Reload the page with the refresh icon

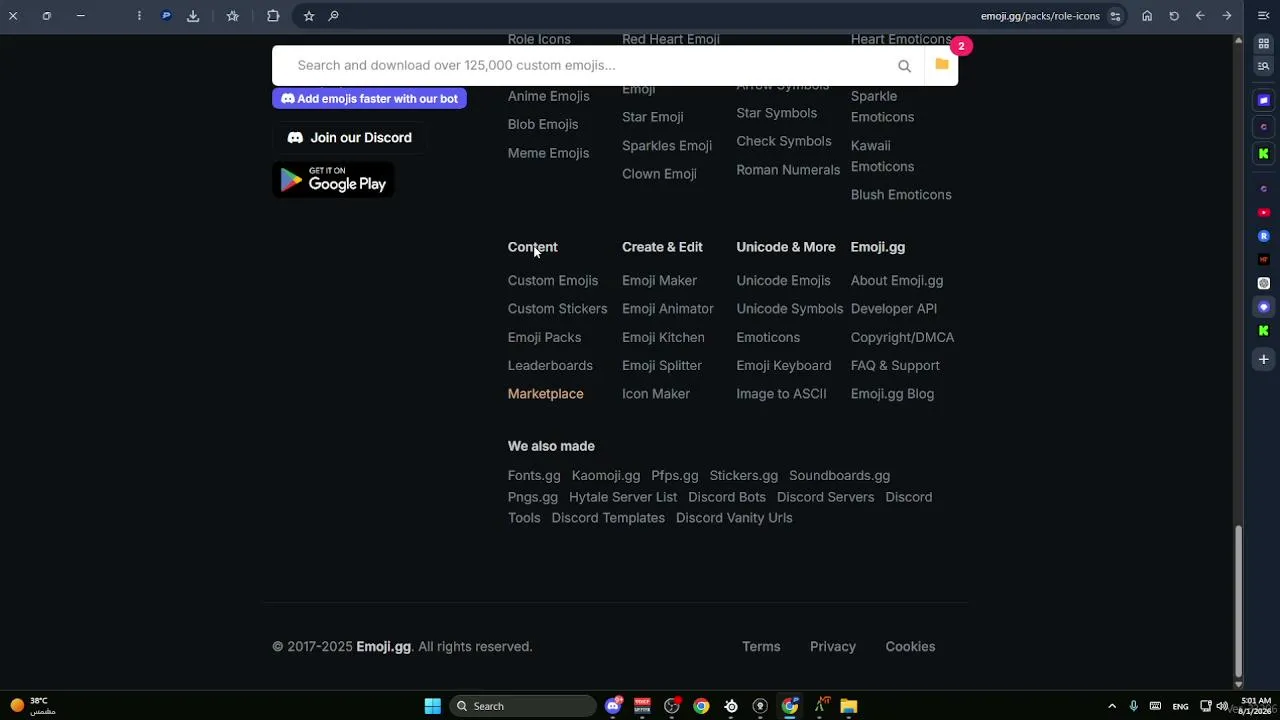1174,16
